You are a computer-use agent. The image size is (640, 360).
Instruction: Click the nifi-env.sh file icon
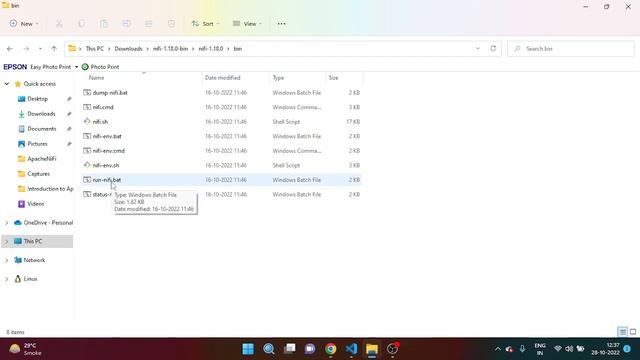[87, 165]
